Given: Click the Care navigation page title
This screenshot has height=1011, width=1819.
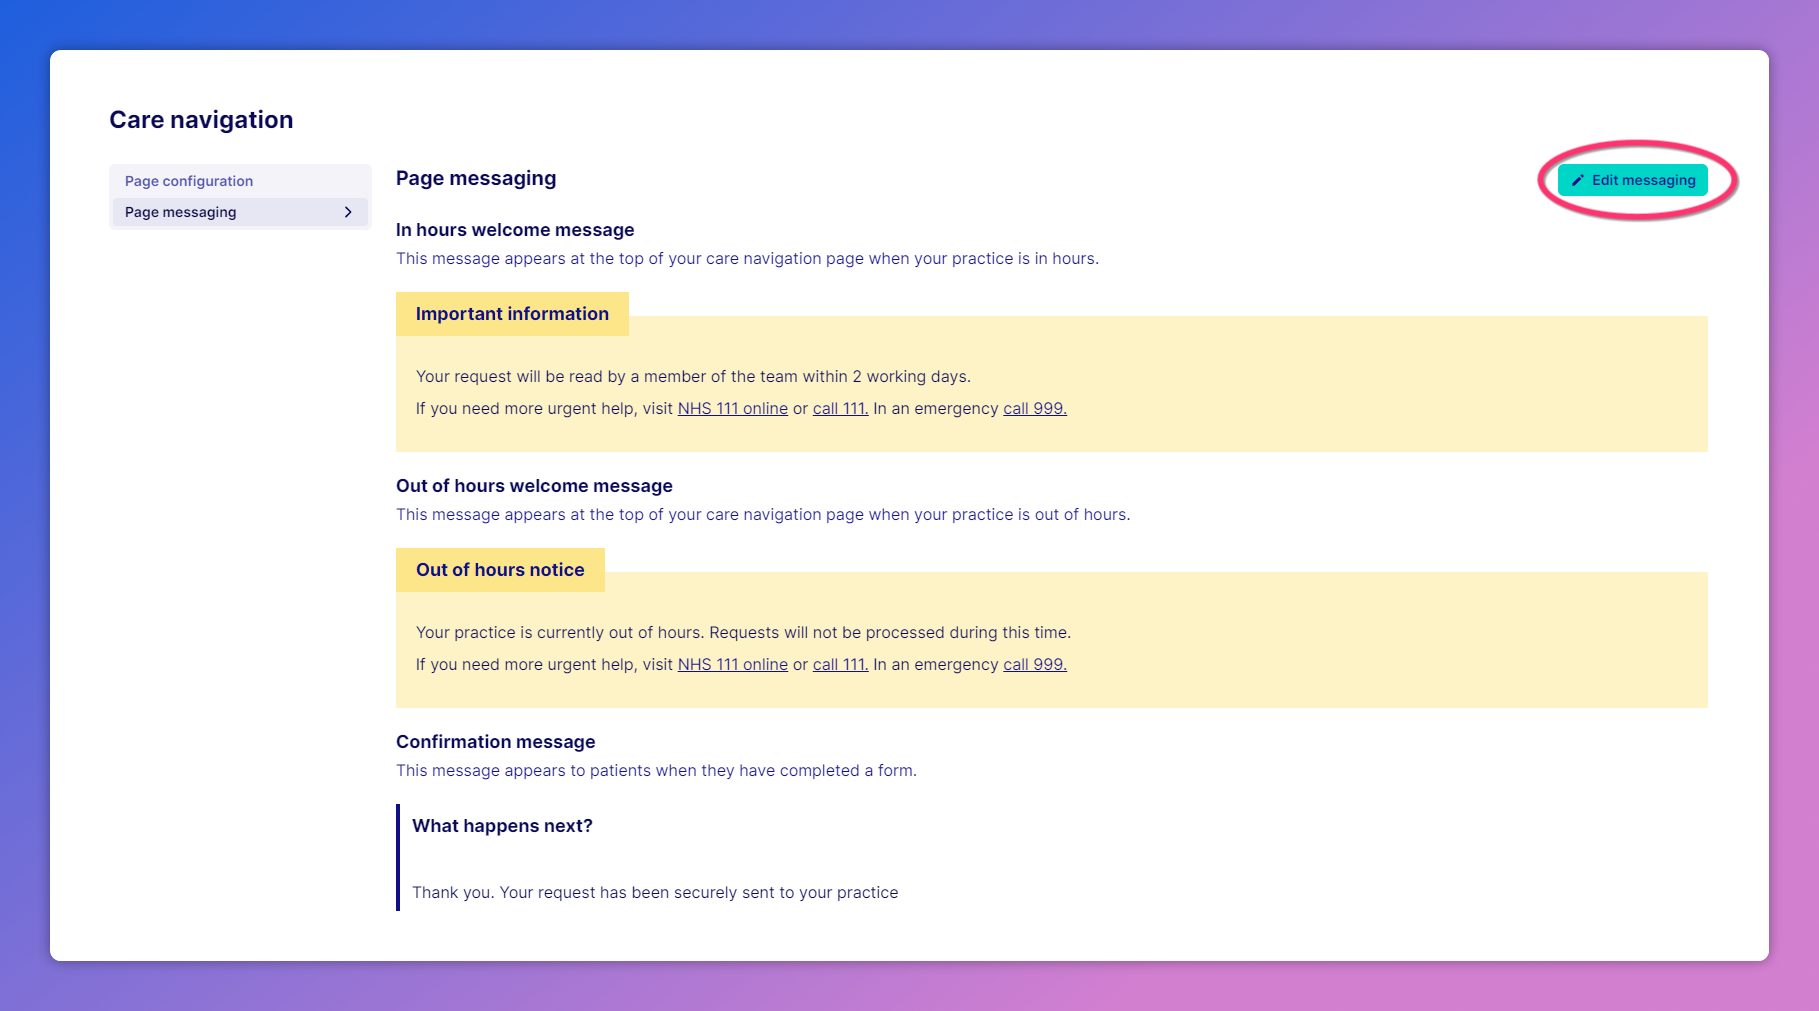Looking at the screenshot, I should [201, 120].
